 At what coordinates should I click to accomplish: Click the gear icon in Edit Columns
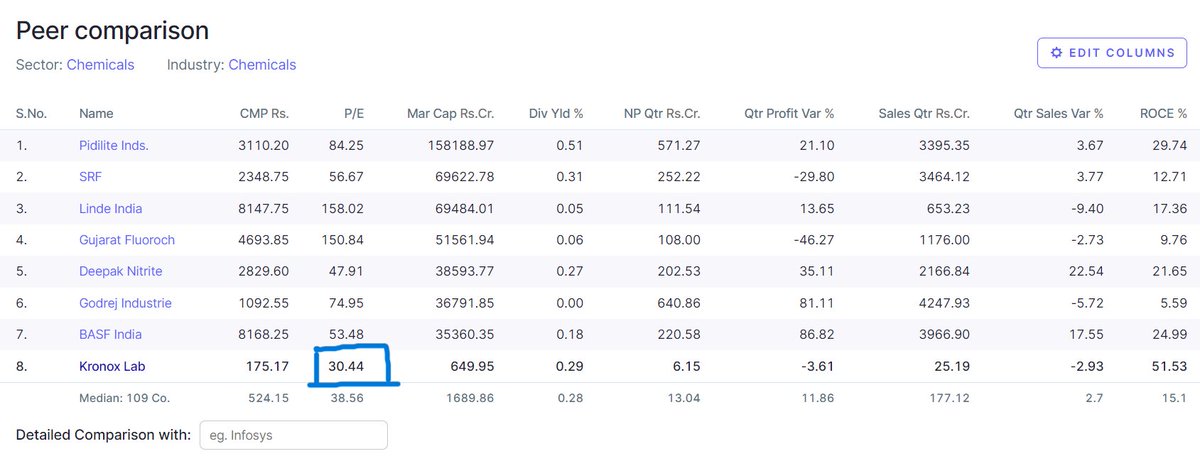coord(1056,52)
